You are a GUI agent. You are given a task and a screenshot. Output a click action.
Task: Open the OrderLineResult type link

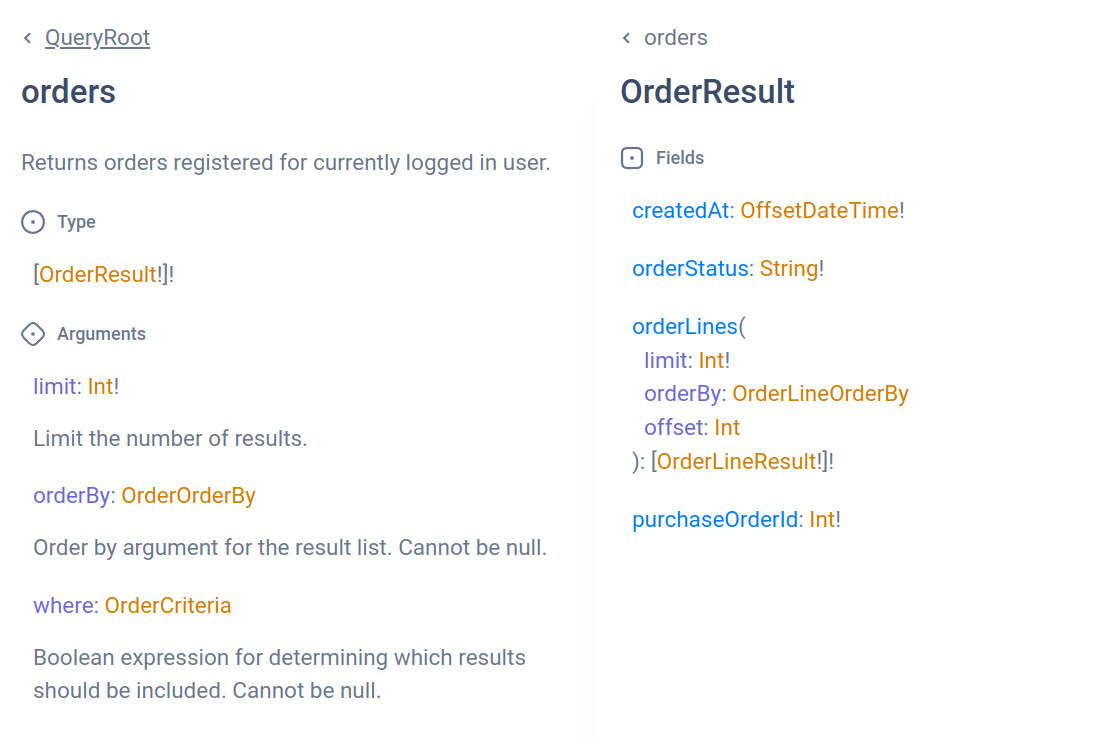[738, 461]
